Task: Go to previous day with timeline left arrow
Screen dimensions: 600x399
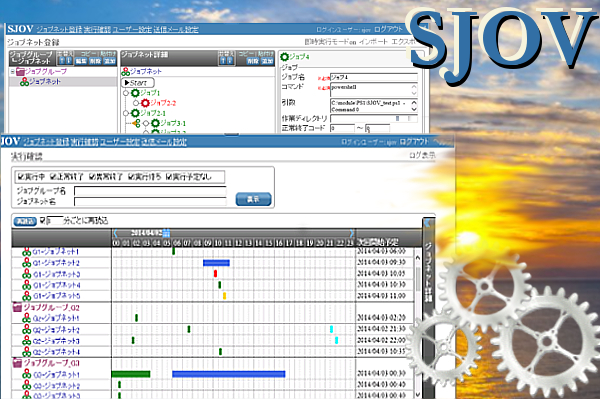Action: tap(115, 233)
